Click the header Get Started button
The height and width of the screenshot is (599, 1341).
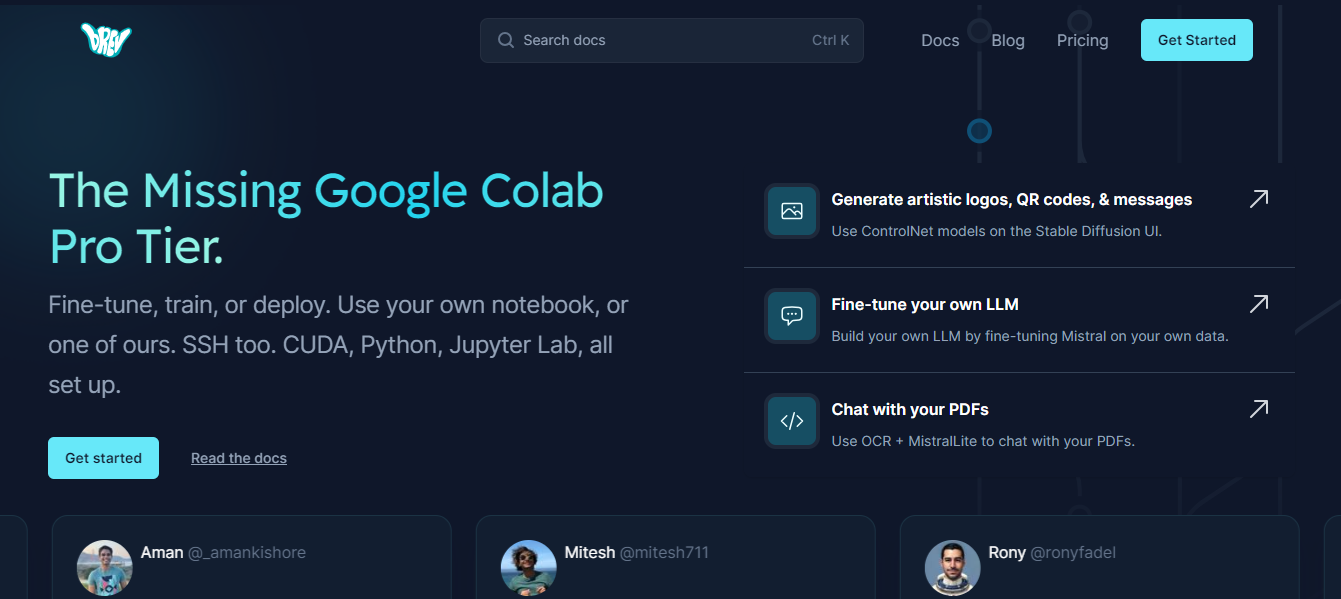[1196, 40]
